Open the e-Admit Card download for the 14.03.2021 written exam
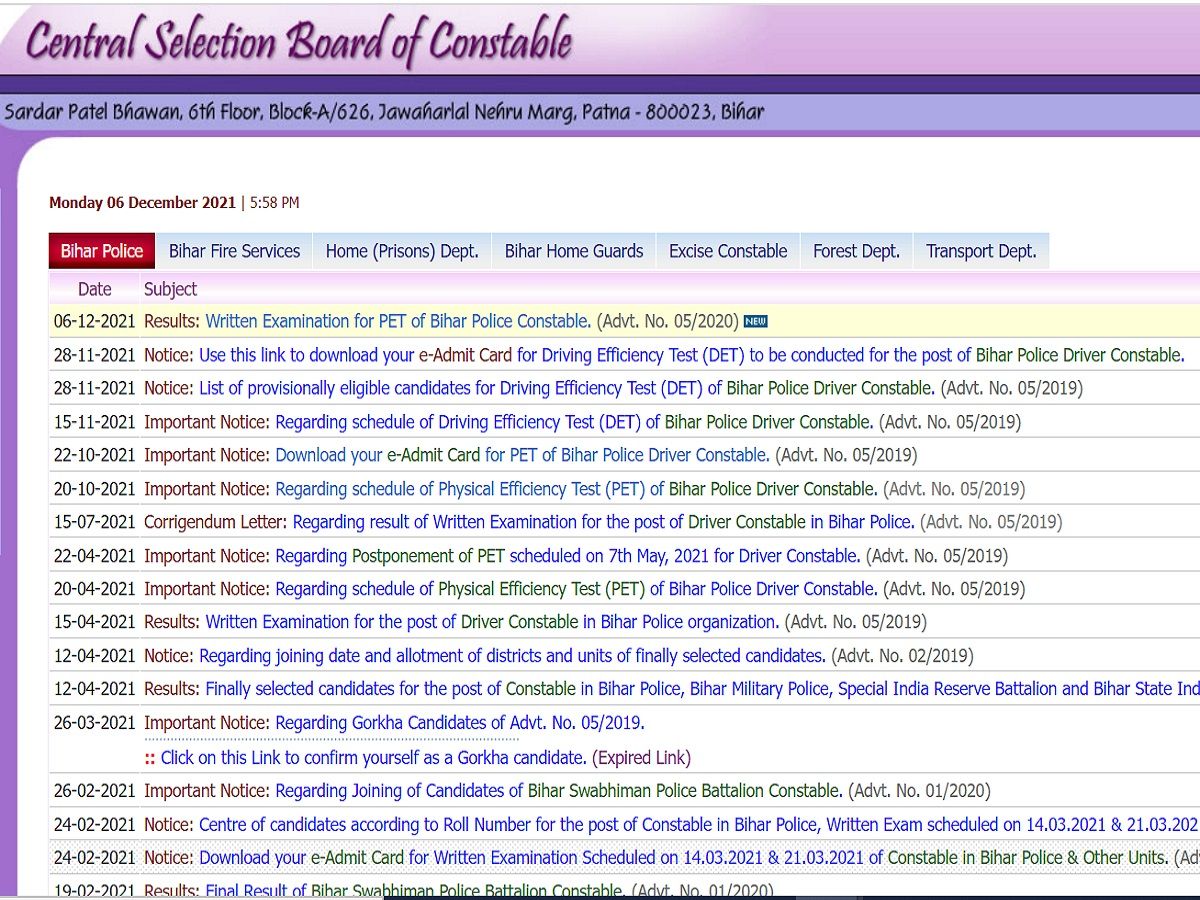Screen dimensions: 1200x900 (x=683, y=857)
